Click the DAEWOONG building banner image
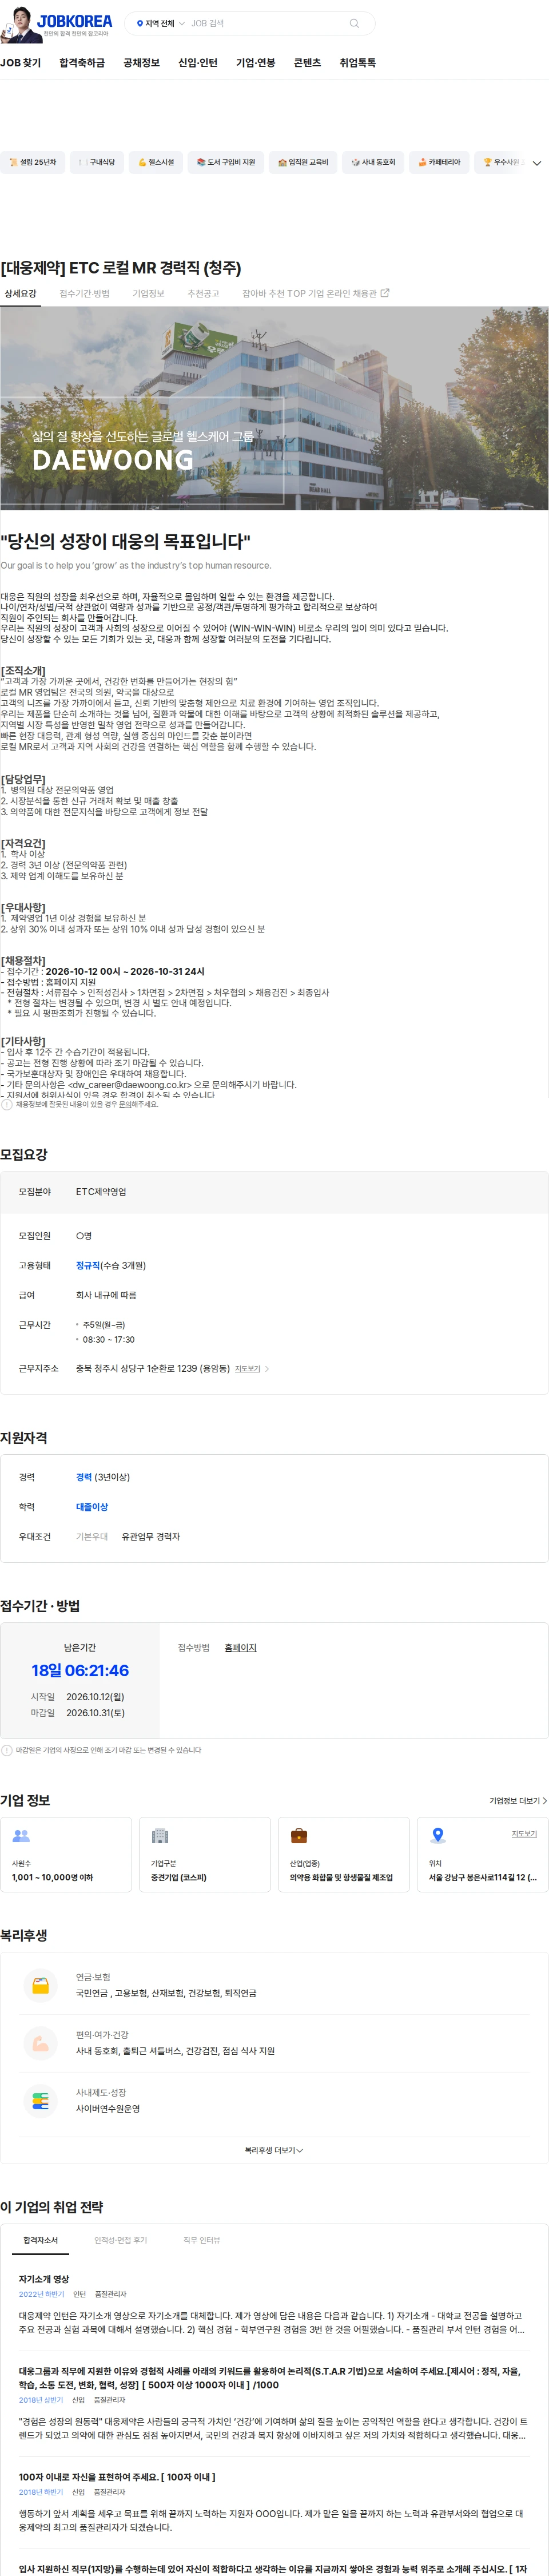The width and height of the screenshot is (549, 2576). point(274,408)
